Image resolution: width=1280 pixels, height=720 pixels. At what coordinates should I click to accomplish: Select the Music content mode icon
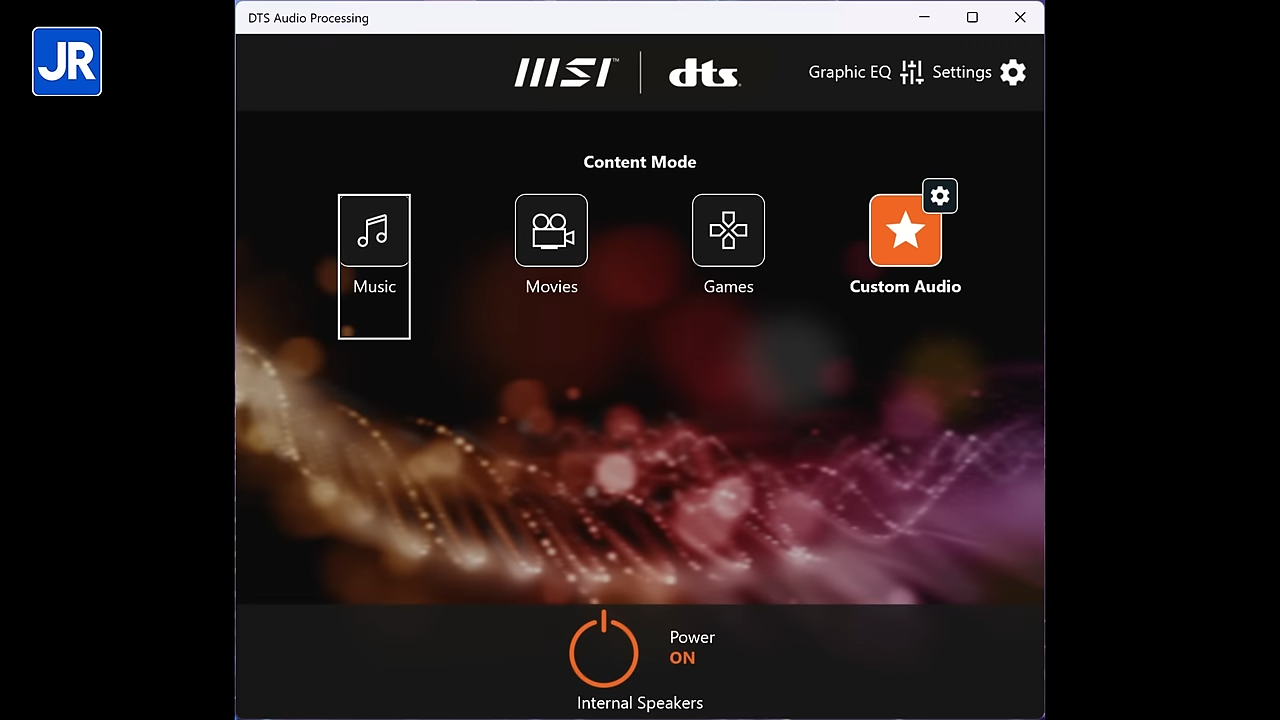tap(374, 231)
